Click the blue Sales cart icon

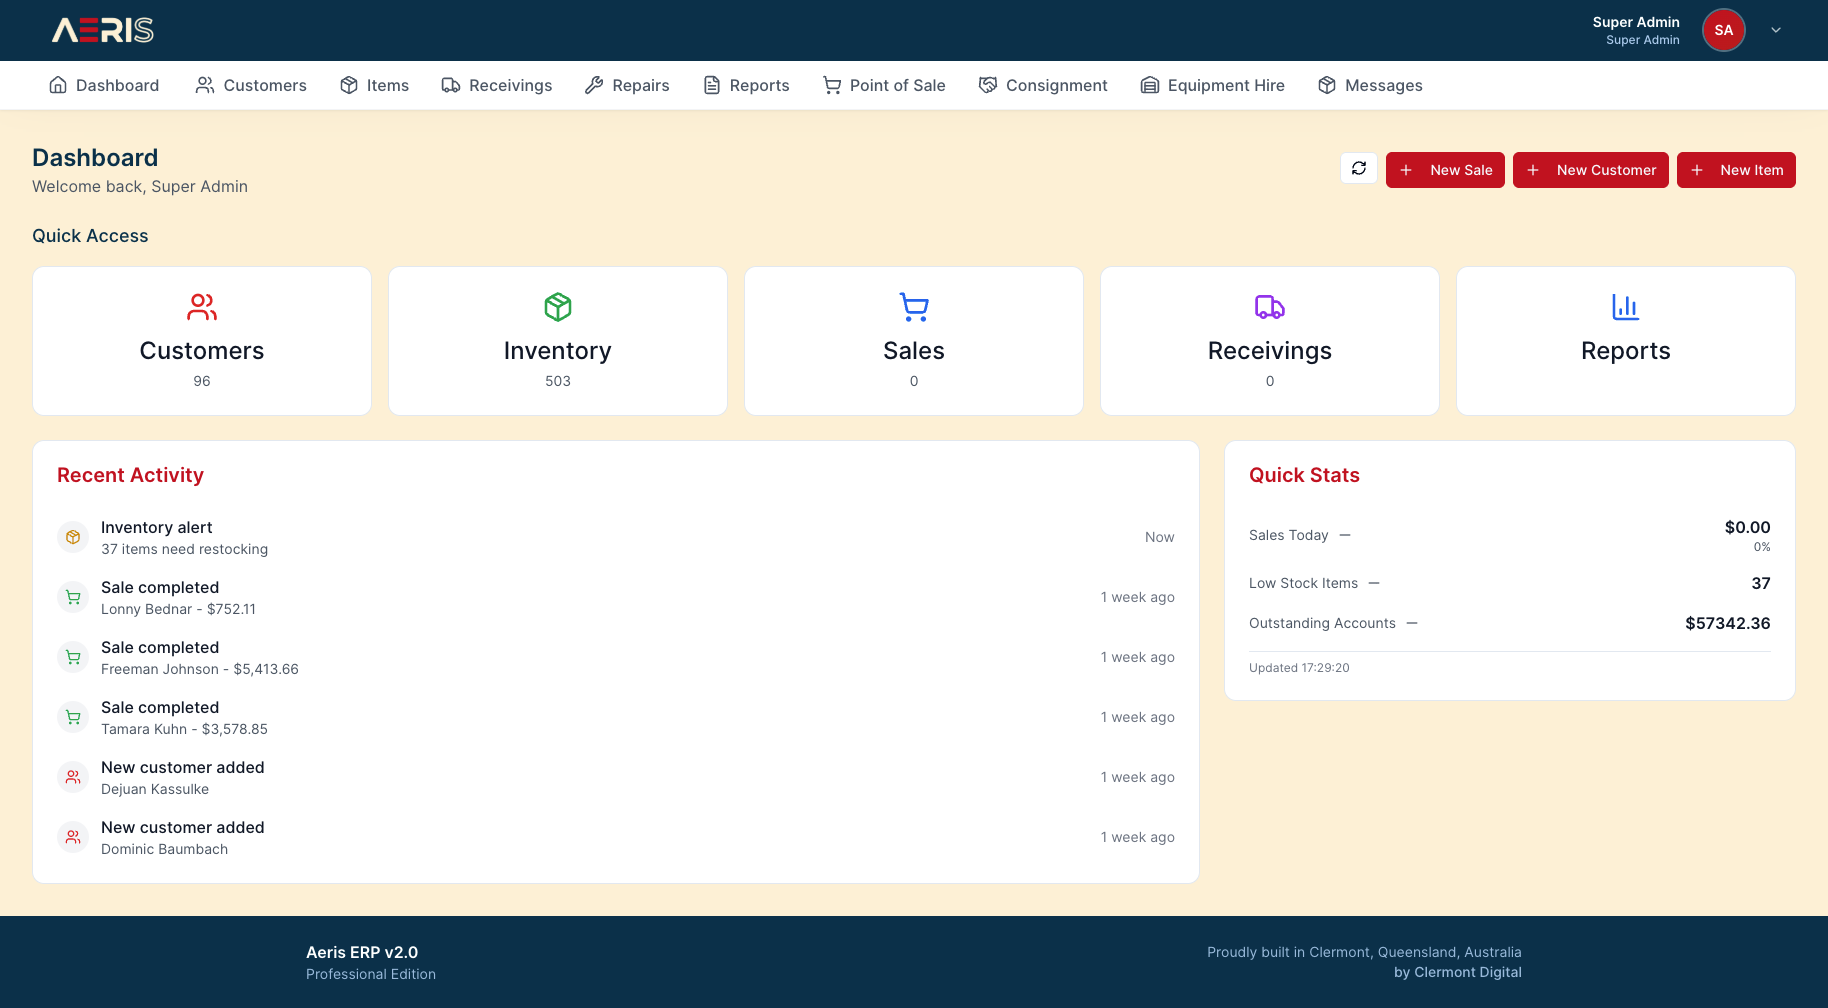[914, 307]
